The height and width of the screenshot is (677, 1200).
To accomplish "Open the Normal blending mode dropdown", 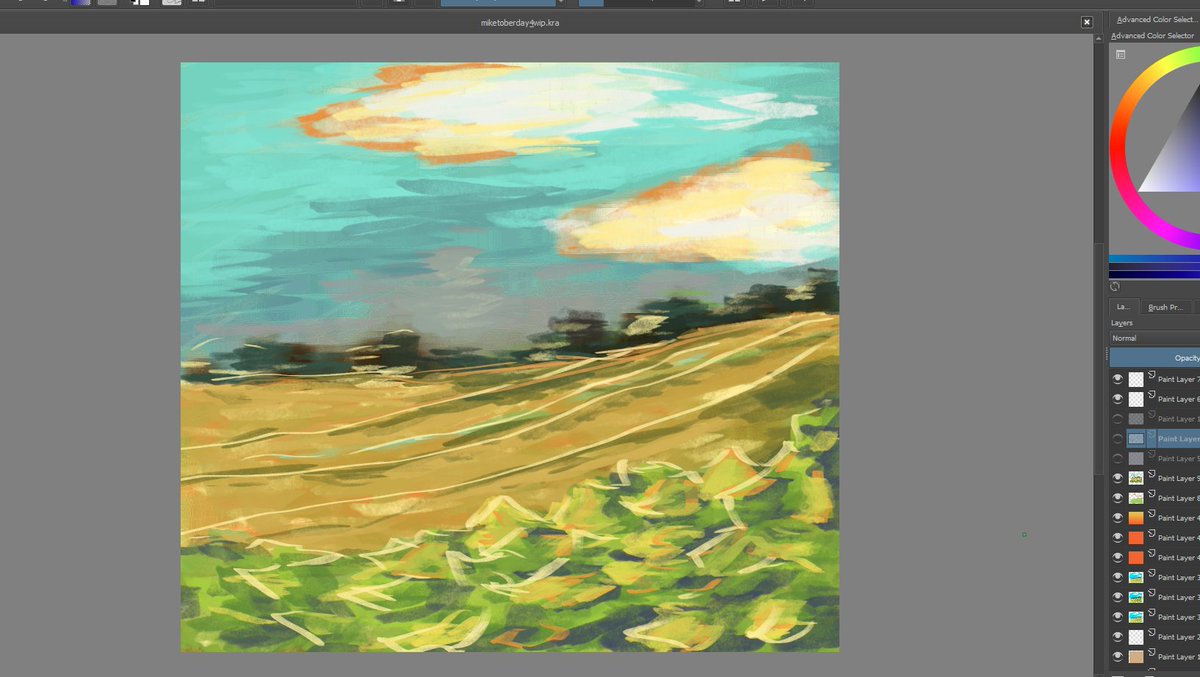I will [x=1154, y=338].
